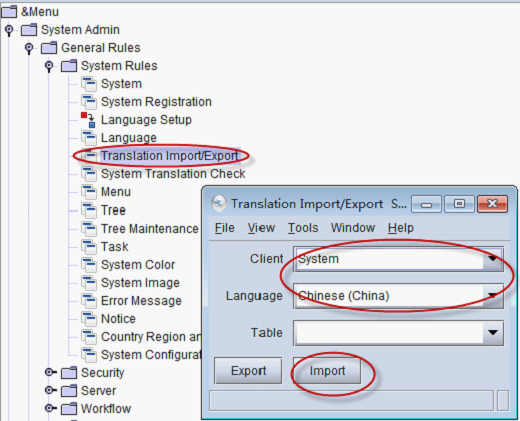520x421 pixels.
Task: Expand the Security tree node
Action: click(50, 372)
